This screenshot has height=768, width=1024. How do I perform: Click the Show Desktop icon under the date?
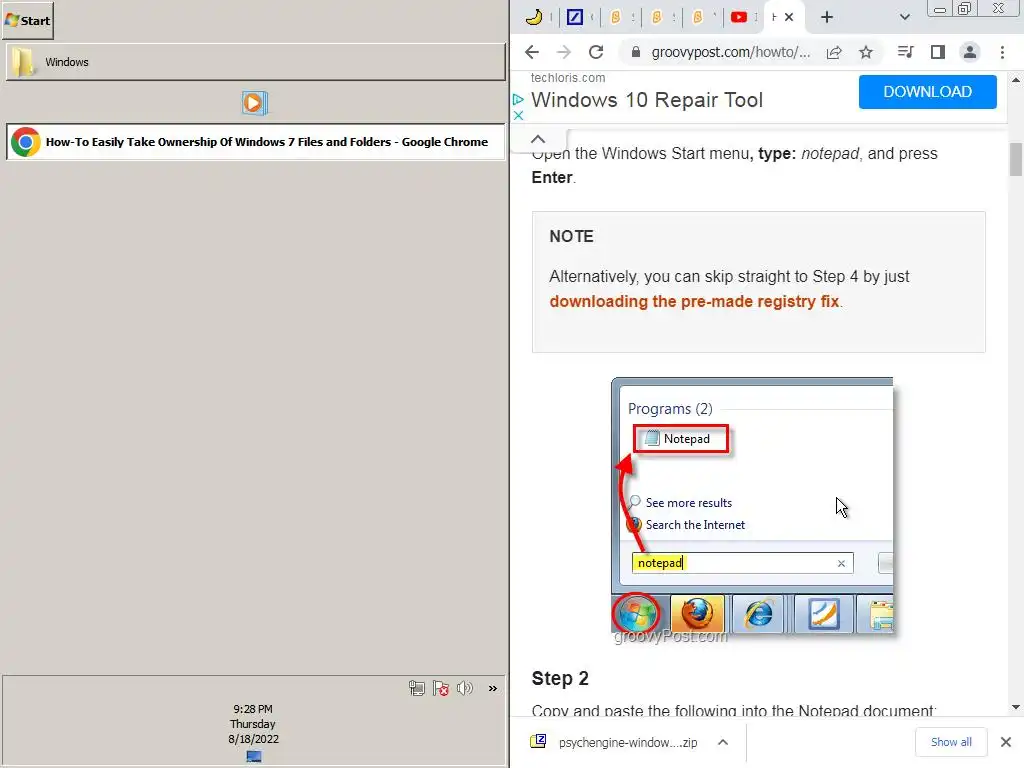(254, 756)
